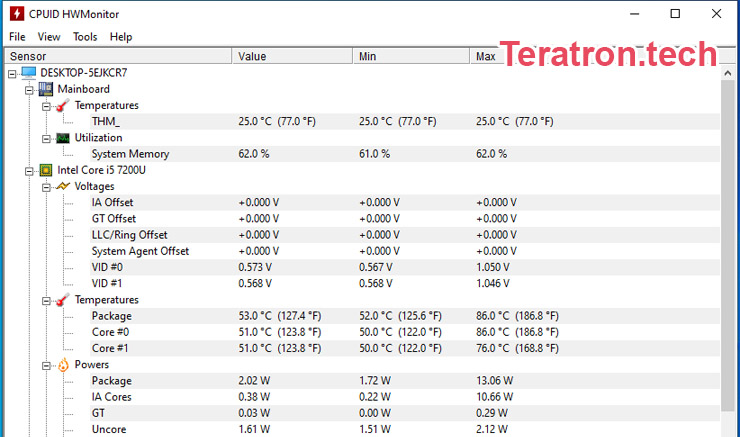Click the Powers flame icon
The width and height of the screenshot is (740, 437).
63,365
